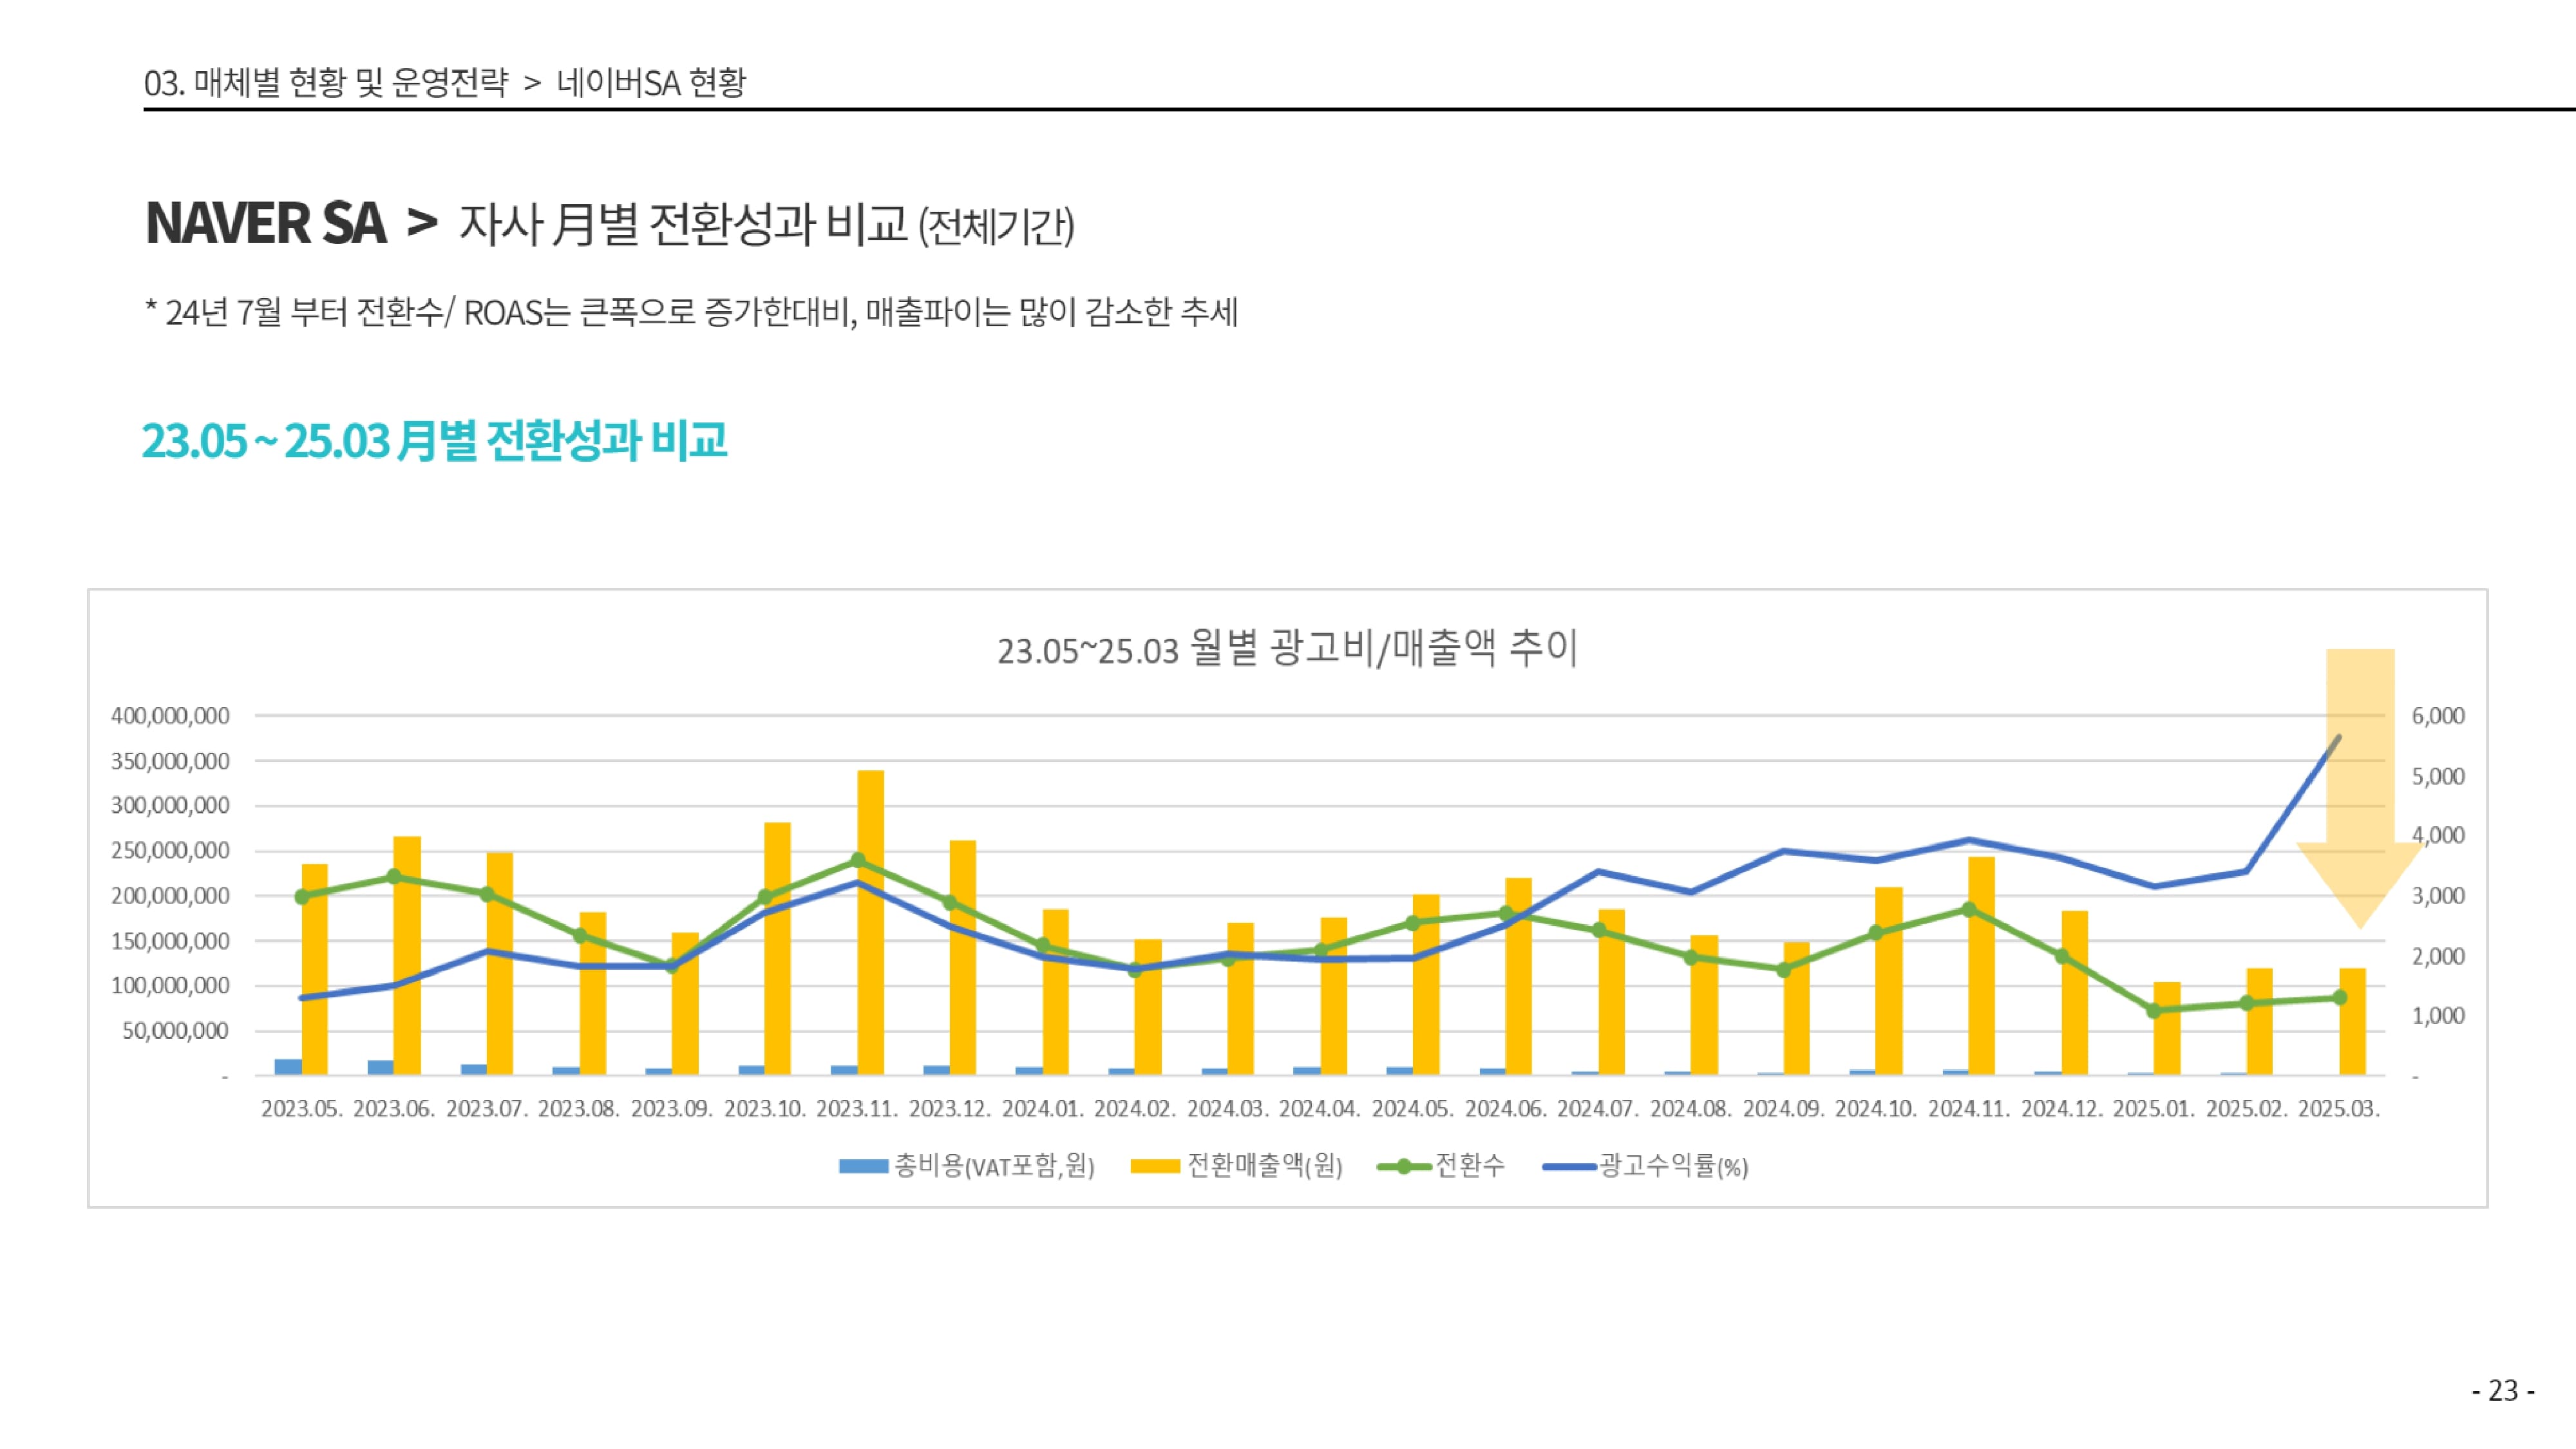Click the x-axis label '2024.11.'
The image size is (2576, 1449).
[x=1969, y=1109]
